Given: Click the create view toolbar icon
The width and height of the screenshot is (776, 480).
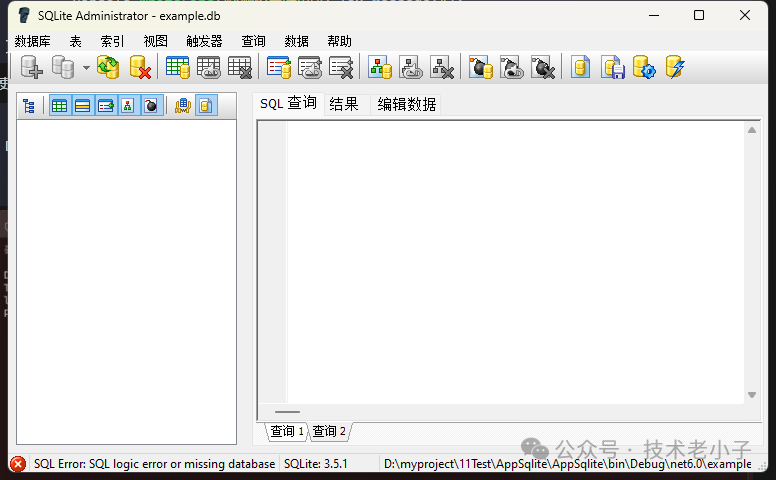Looking at the screenshot, I should [x=279, y=67].
